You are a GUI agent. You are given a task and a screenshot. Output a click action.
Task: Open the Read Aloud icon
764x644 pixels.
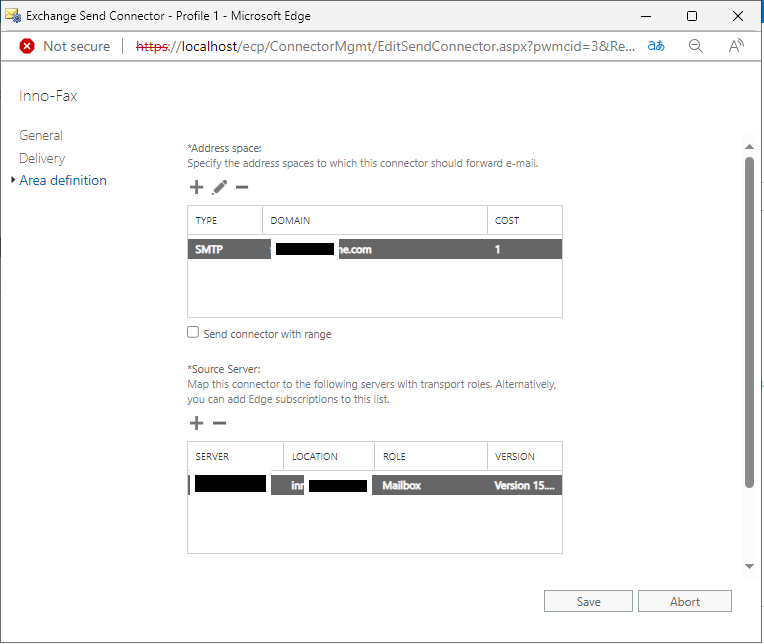click(x=736, y=46)
